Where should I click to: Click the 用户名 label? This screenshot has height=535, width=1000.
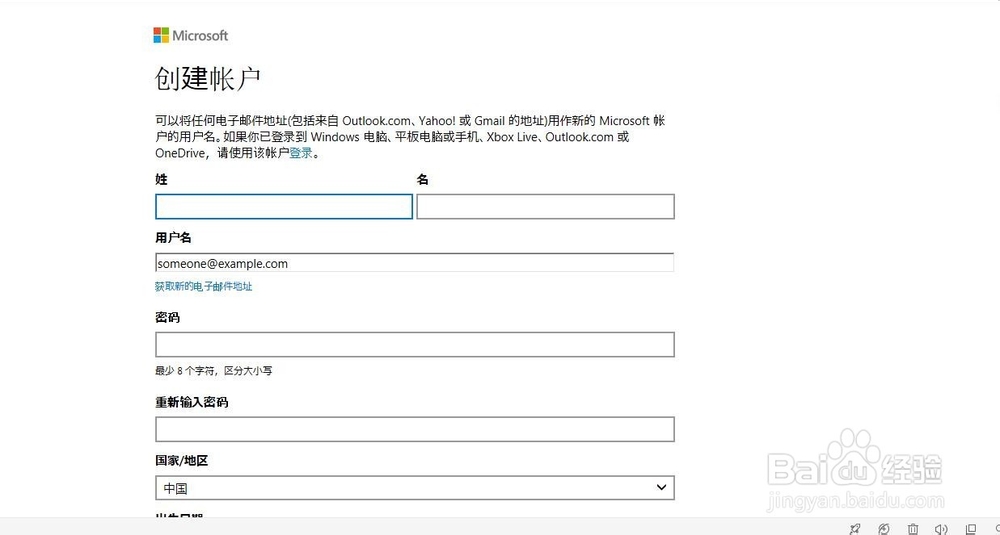click(x=173, y=238)
